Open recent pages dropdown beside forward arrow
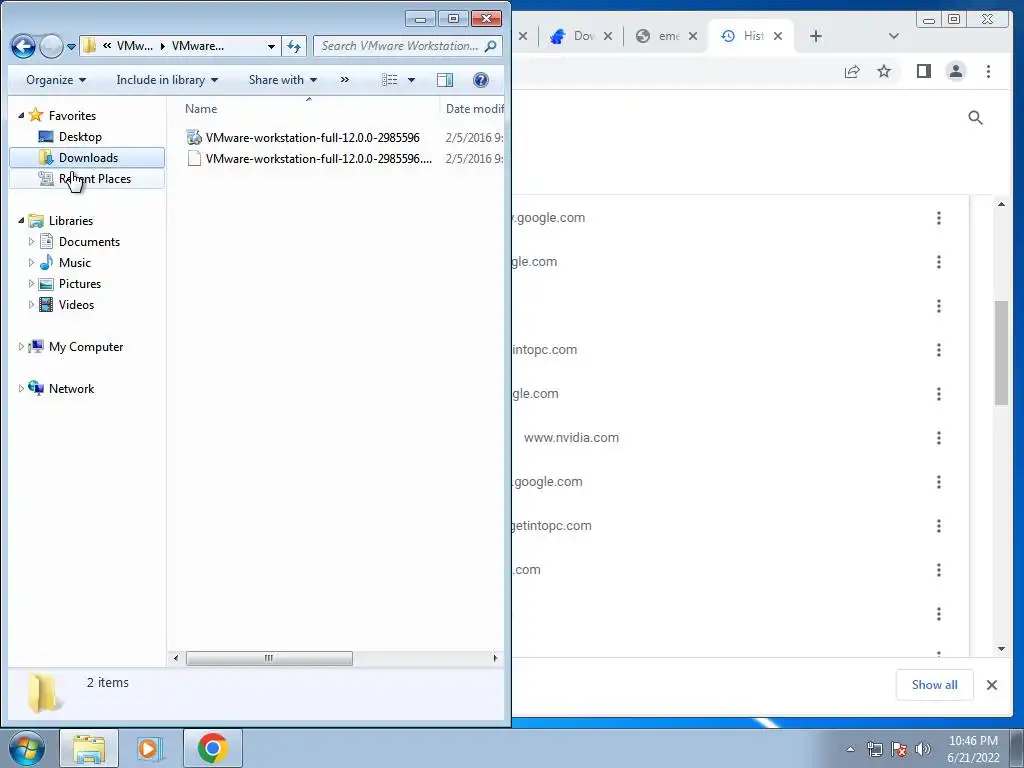Screen dimensions: 1024x768 (71, 47)
